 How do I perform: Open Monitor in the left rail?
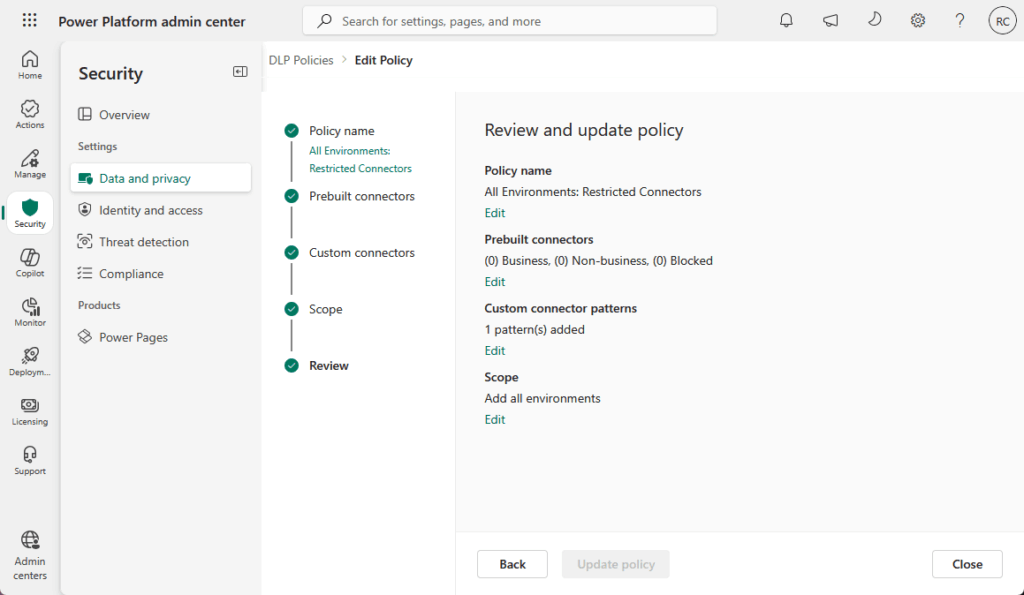pyautogui.click(x=30, y=313)
